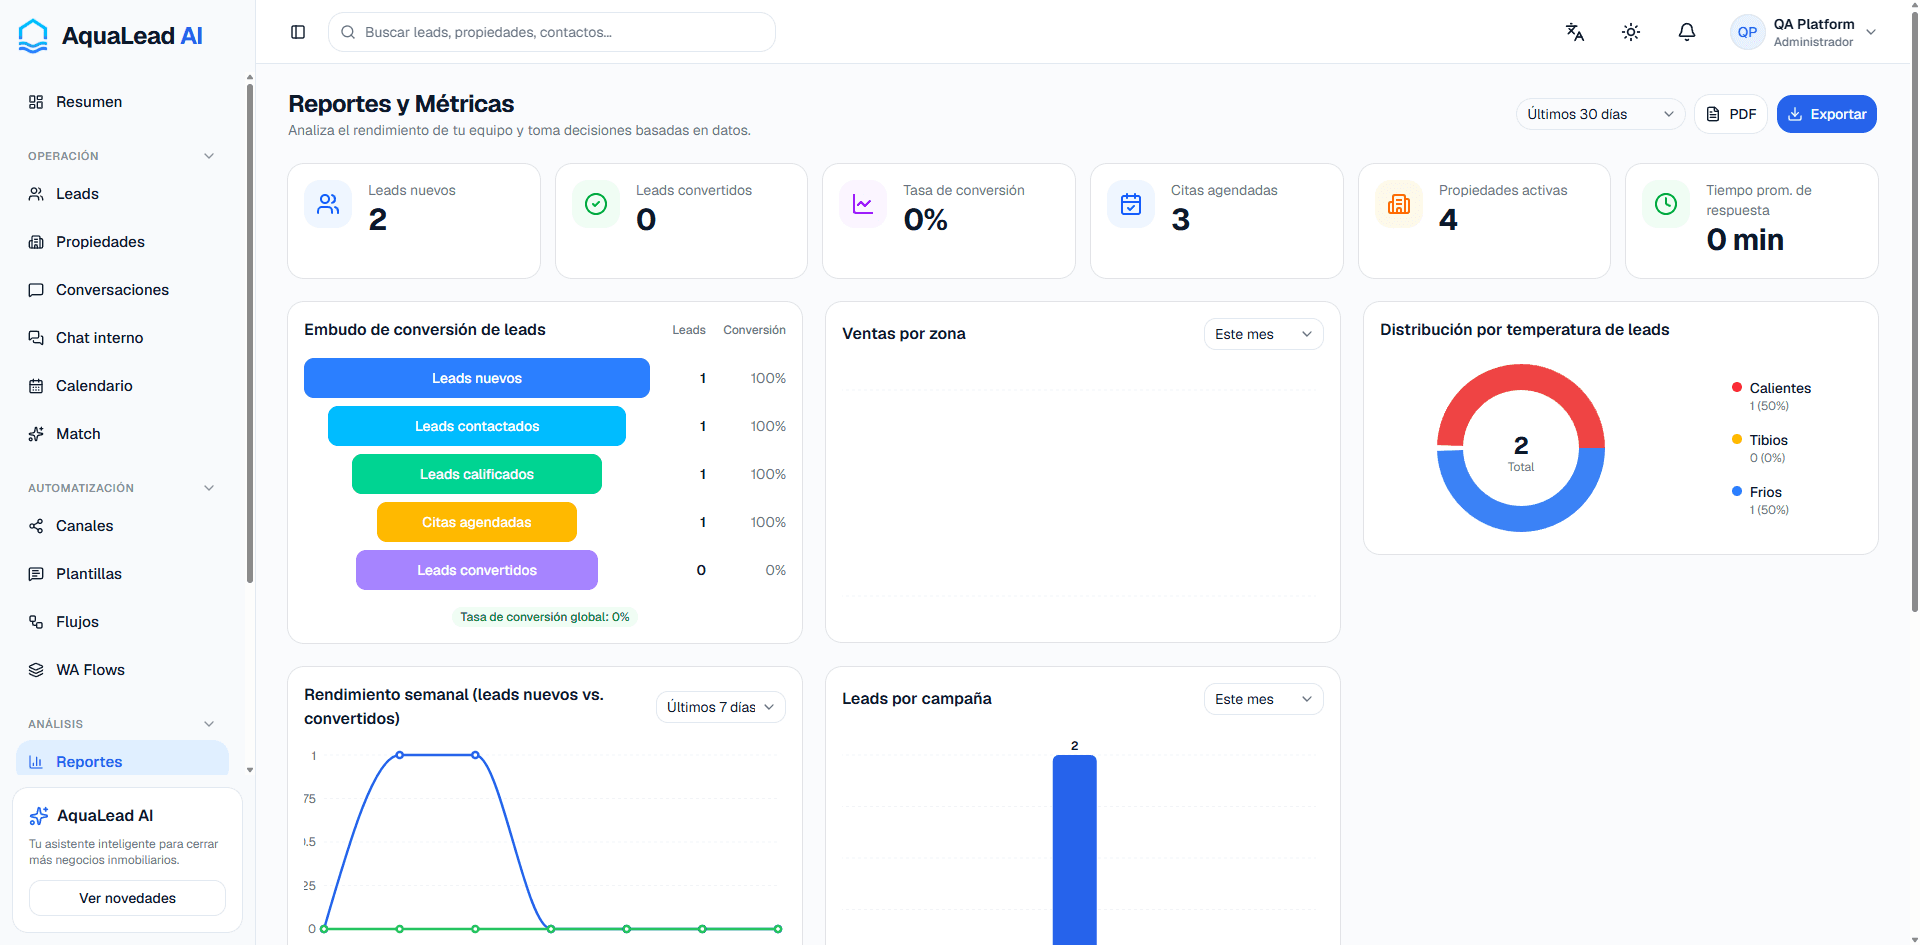This screenshot has width=1920, height=945.
Task: Collapse the OPERACIÓN sidebar section
Action: (x=209, y=156)
